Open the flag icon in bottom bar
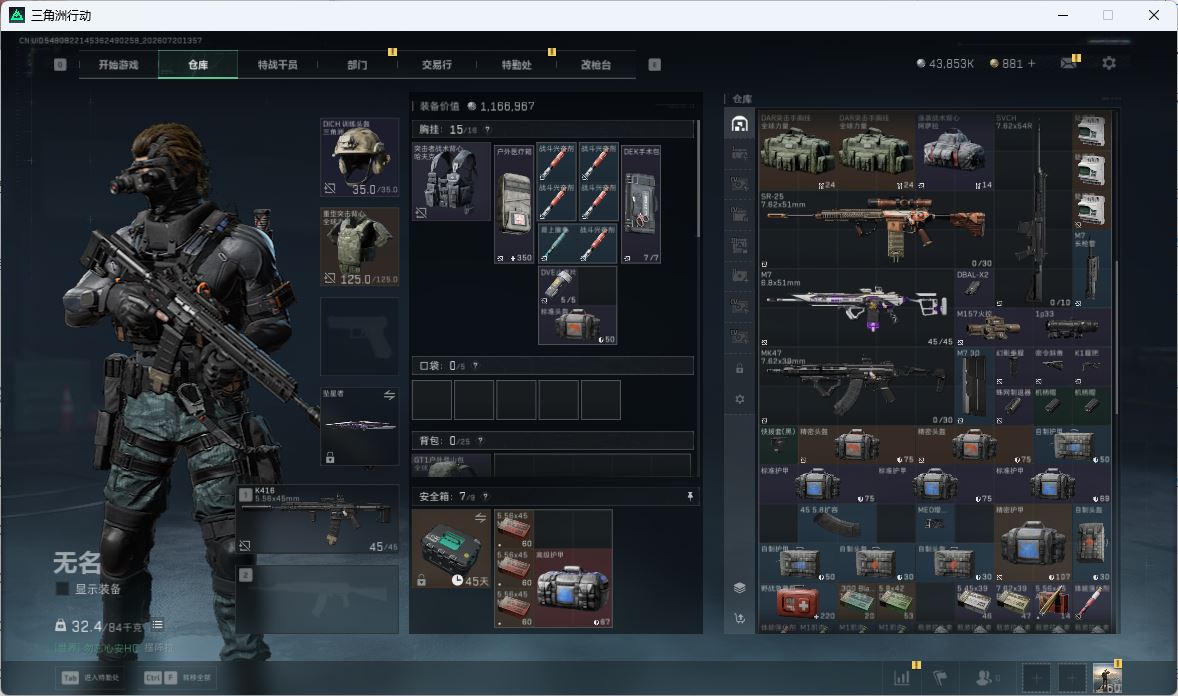This screenshot has height=696, width=1178. tap(940, 677)
